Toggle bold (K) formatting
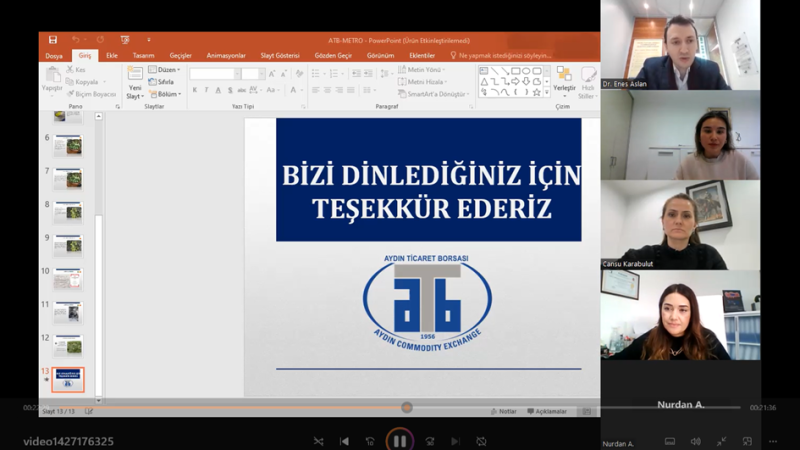Viewport: 800px width, 450px height. tap(194, 90)
